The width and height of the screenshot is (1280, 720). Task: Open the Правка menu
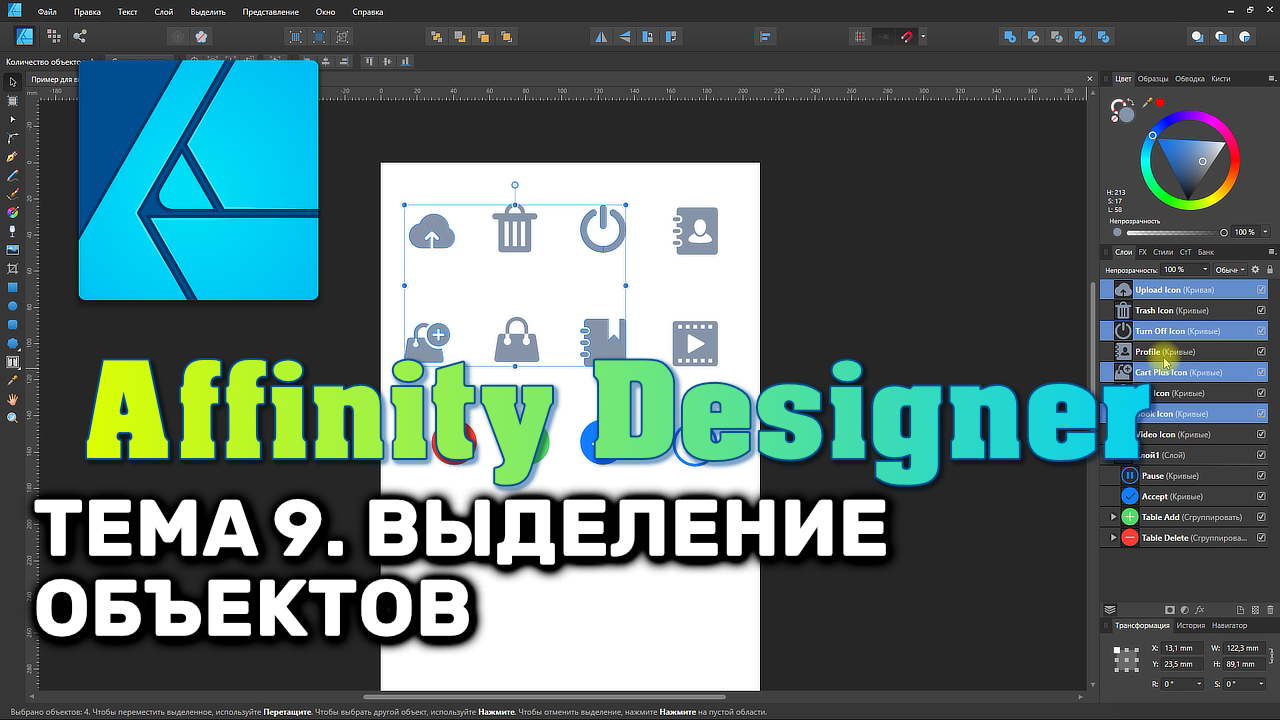click(x=87, y=12)
